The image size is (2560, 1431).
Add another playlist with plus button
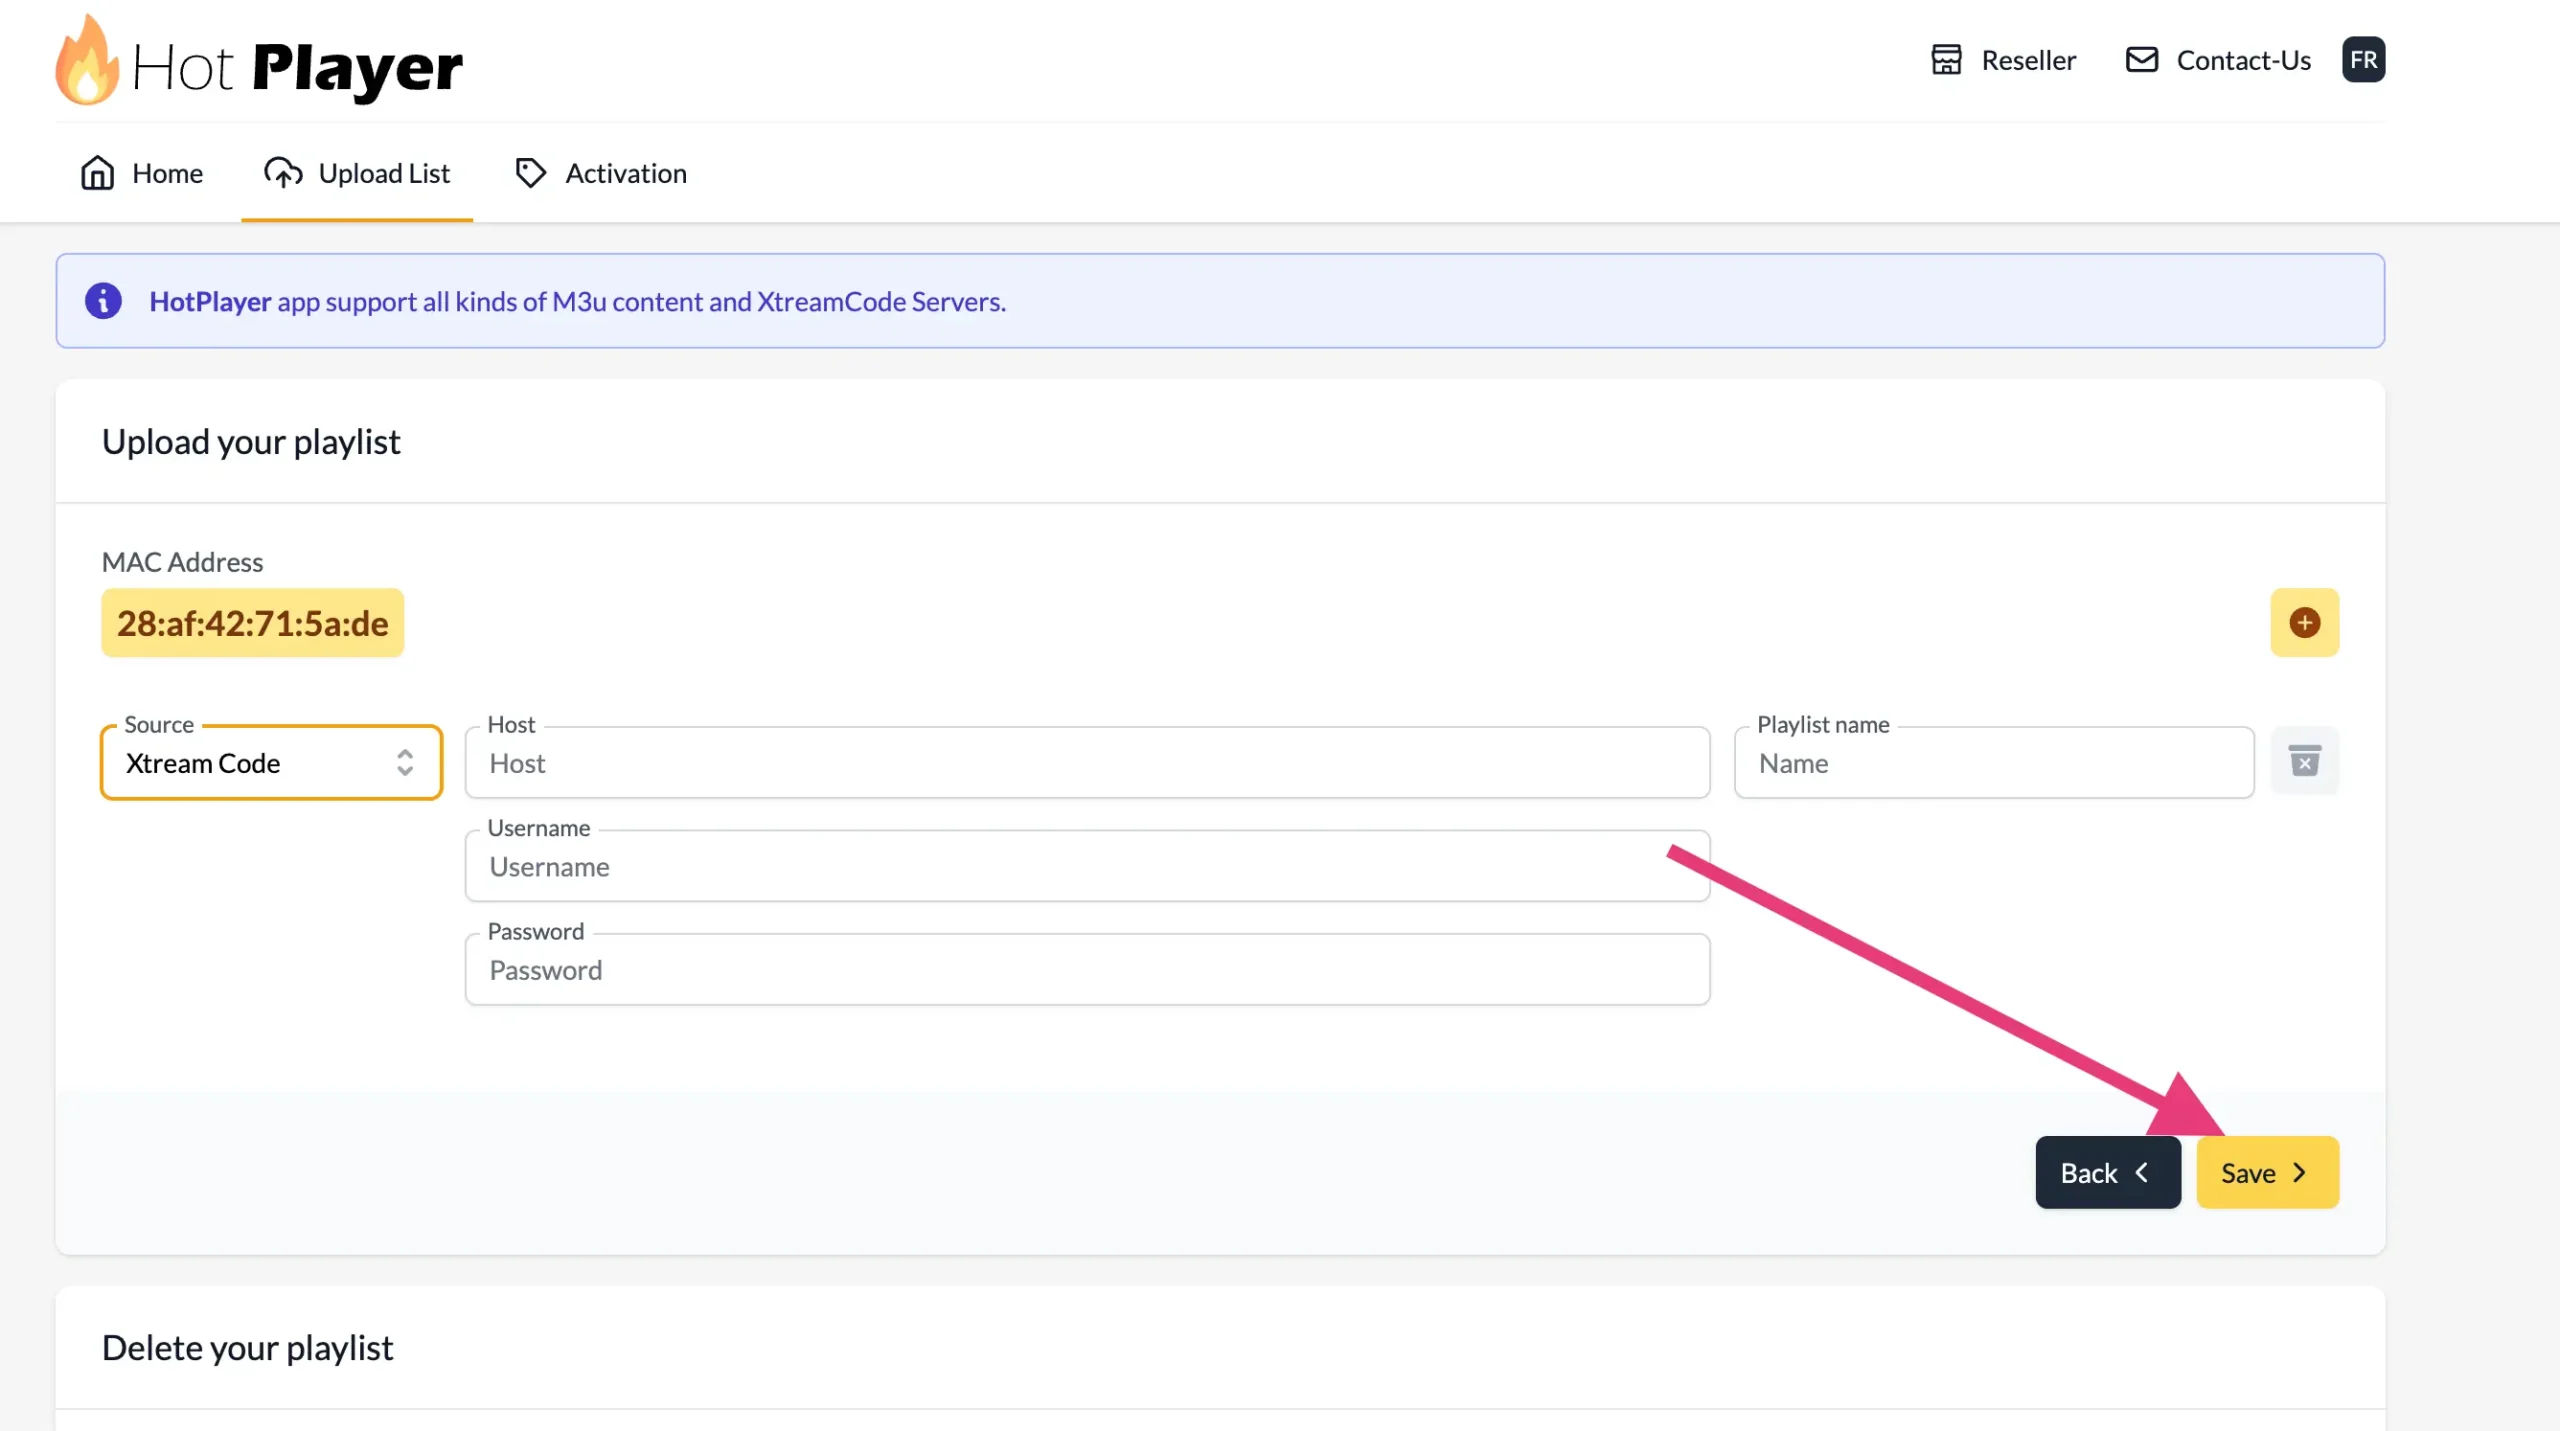click(x=2304, y=623)
